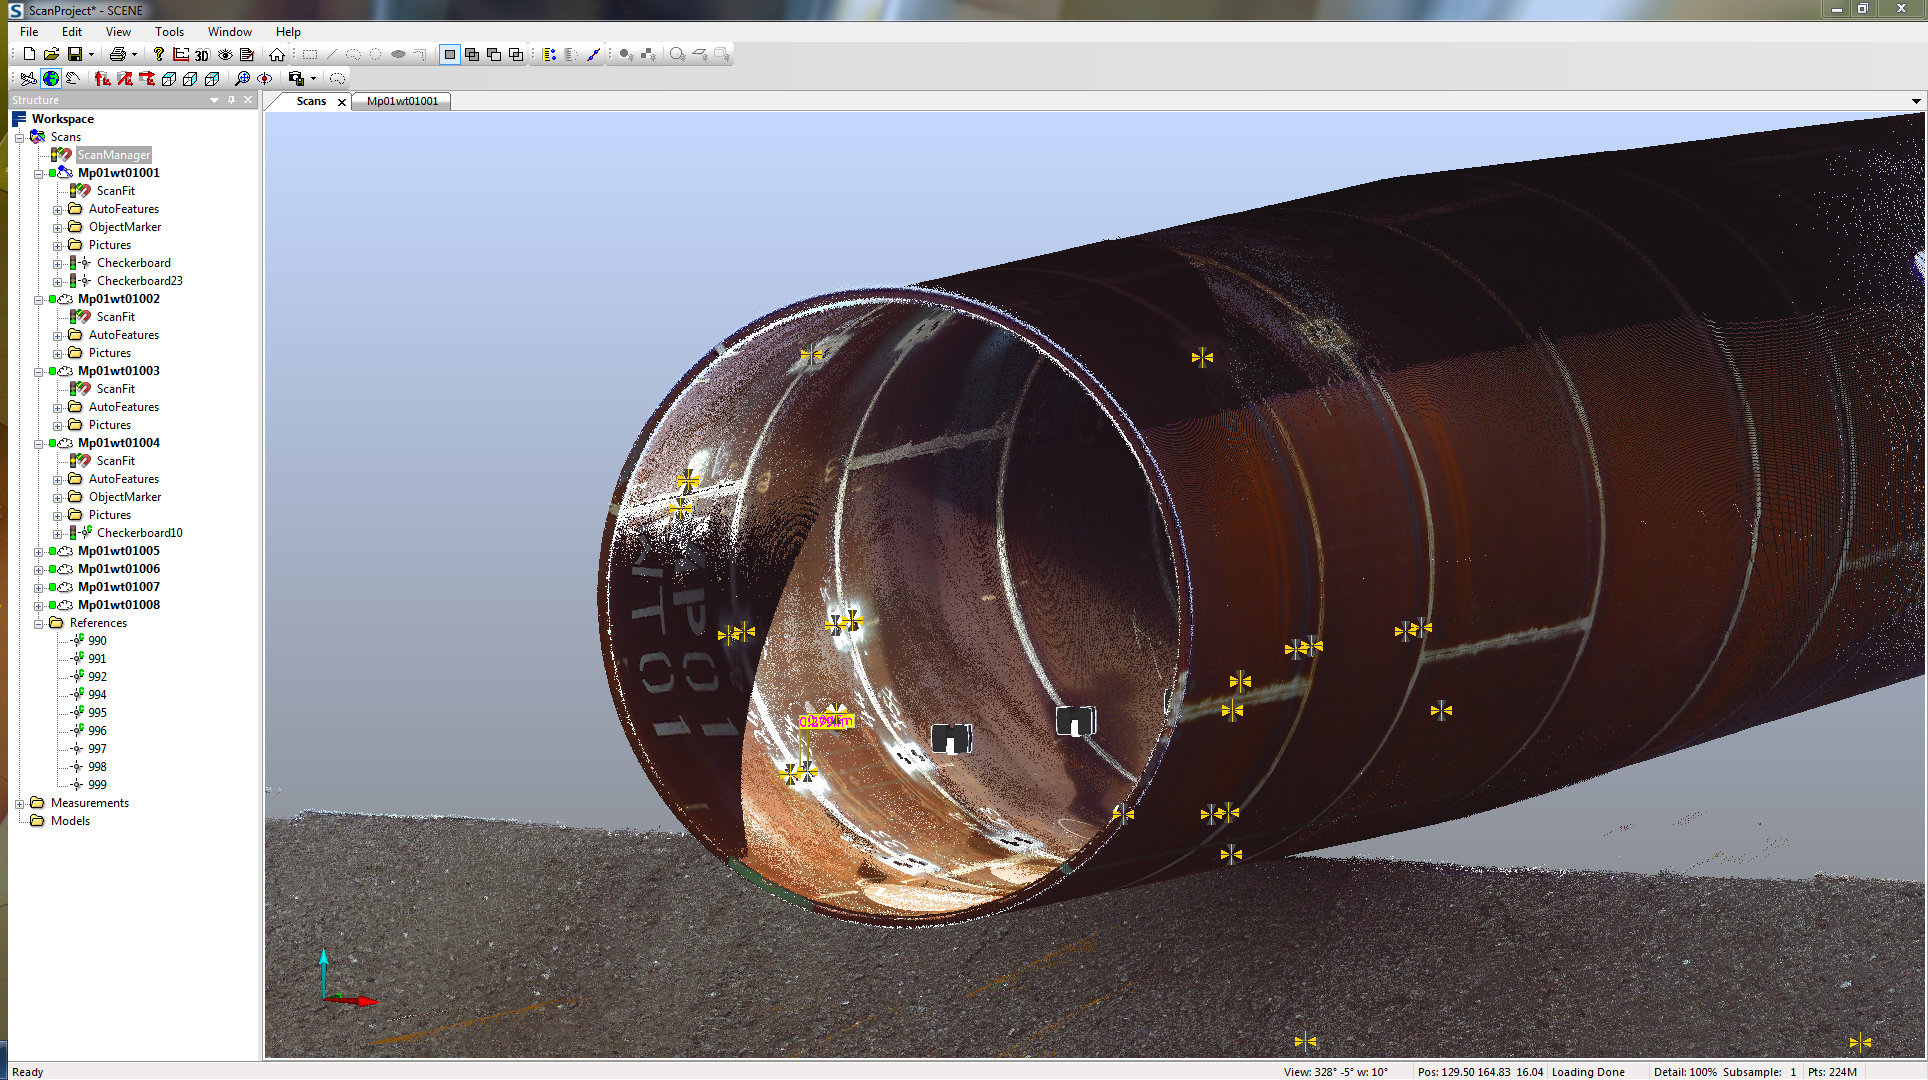Viewport: 1928px width, 1080px height.
Task: Expand the Mp01wt01005 scan node
Action: 39,551
